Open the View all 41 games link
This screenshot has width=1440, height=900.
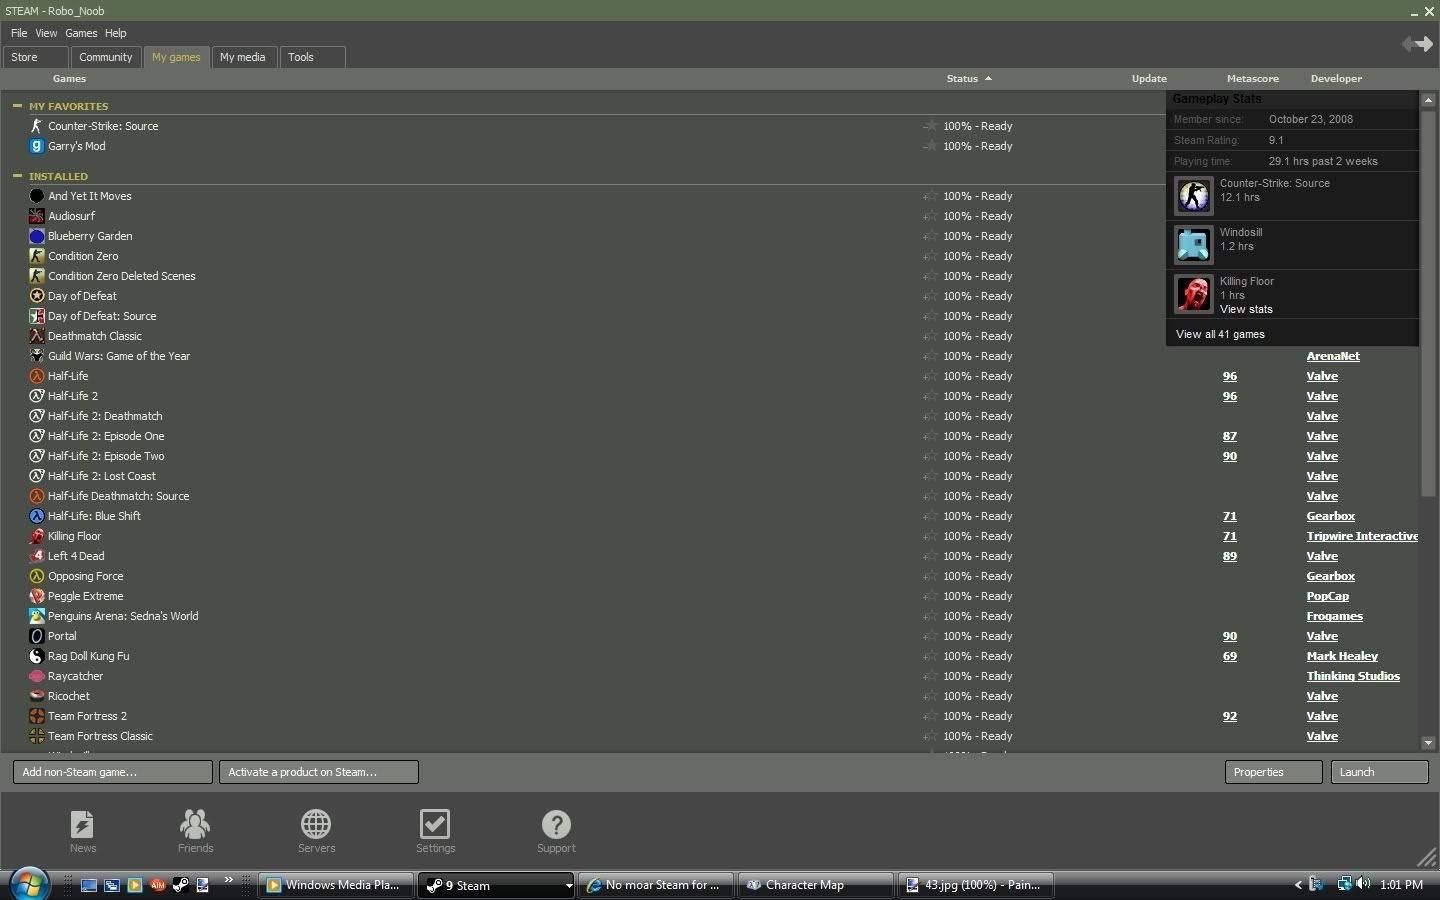[x=1220, y=334]
